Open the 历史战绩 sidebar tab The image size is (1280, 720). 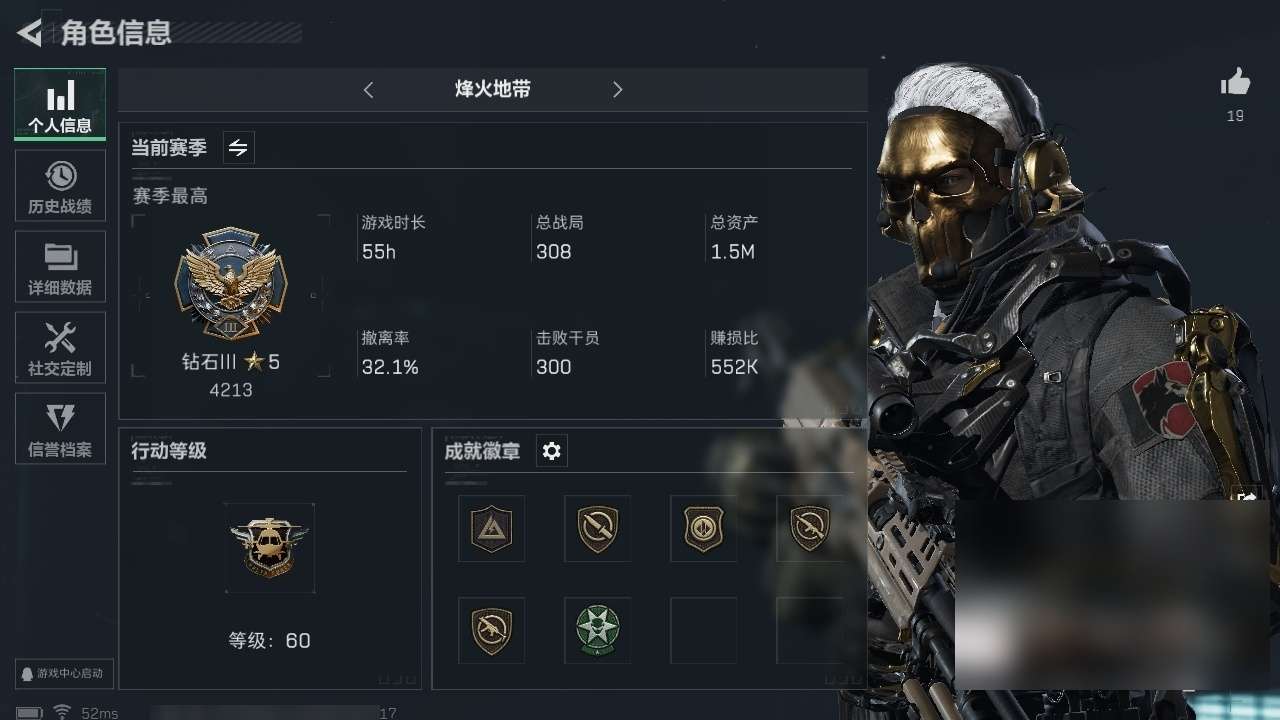coord(60,186)
